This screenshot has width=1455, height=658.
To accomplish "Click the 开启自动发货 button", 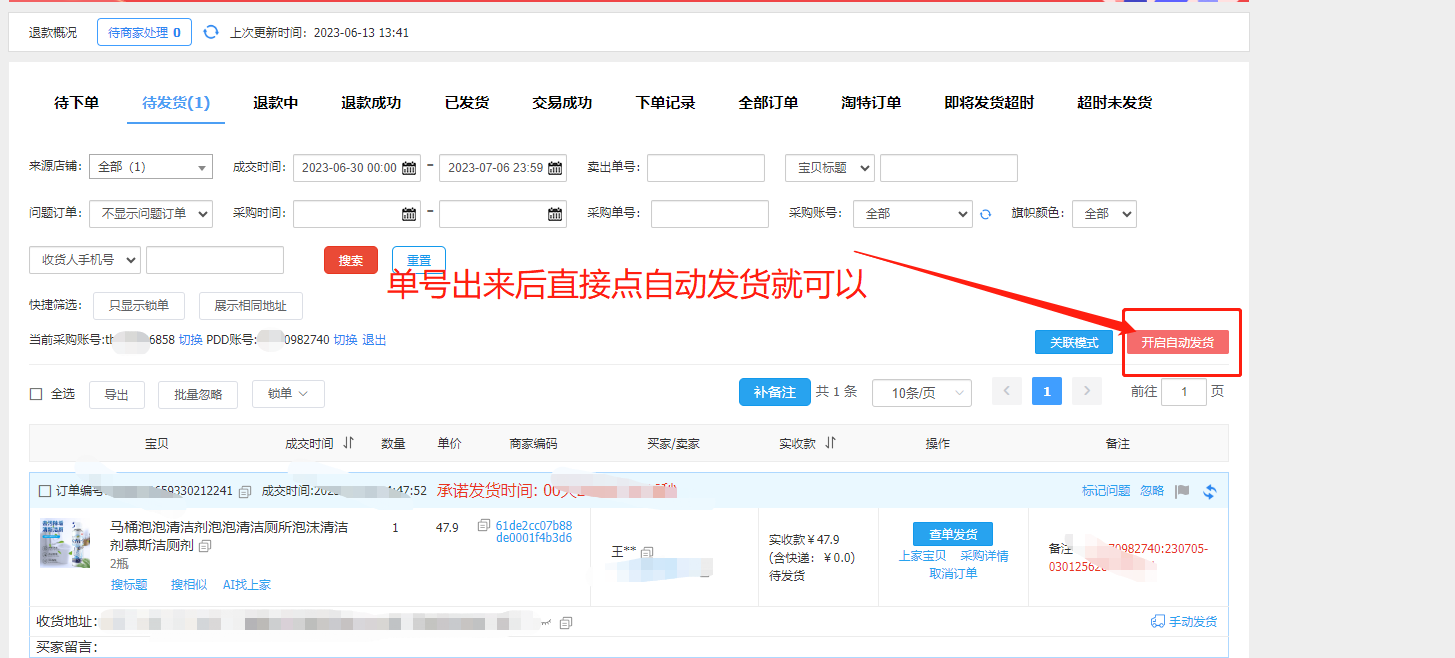I will coord(1177,342).
